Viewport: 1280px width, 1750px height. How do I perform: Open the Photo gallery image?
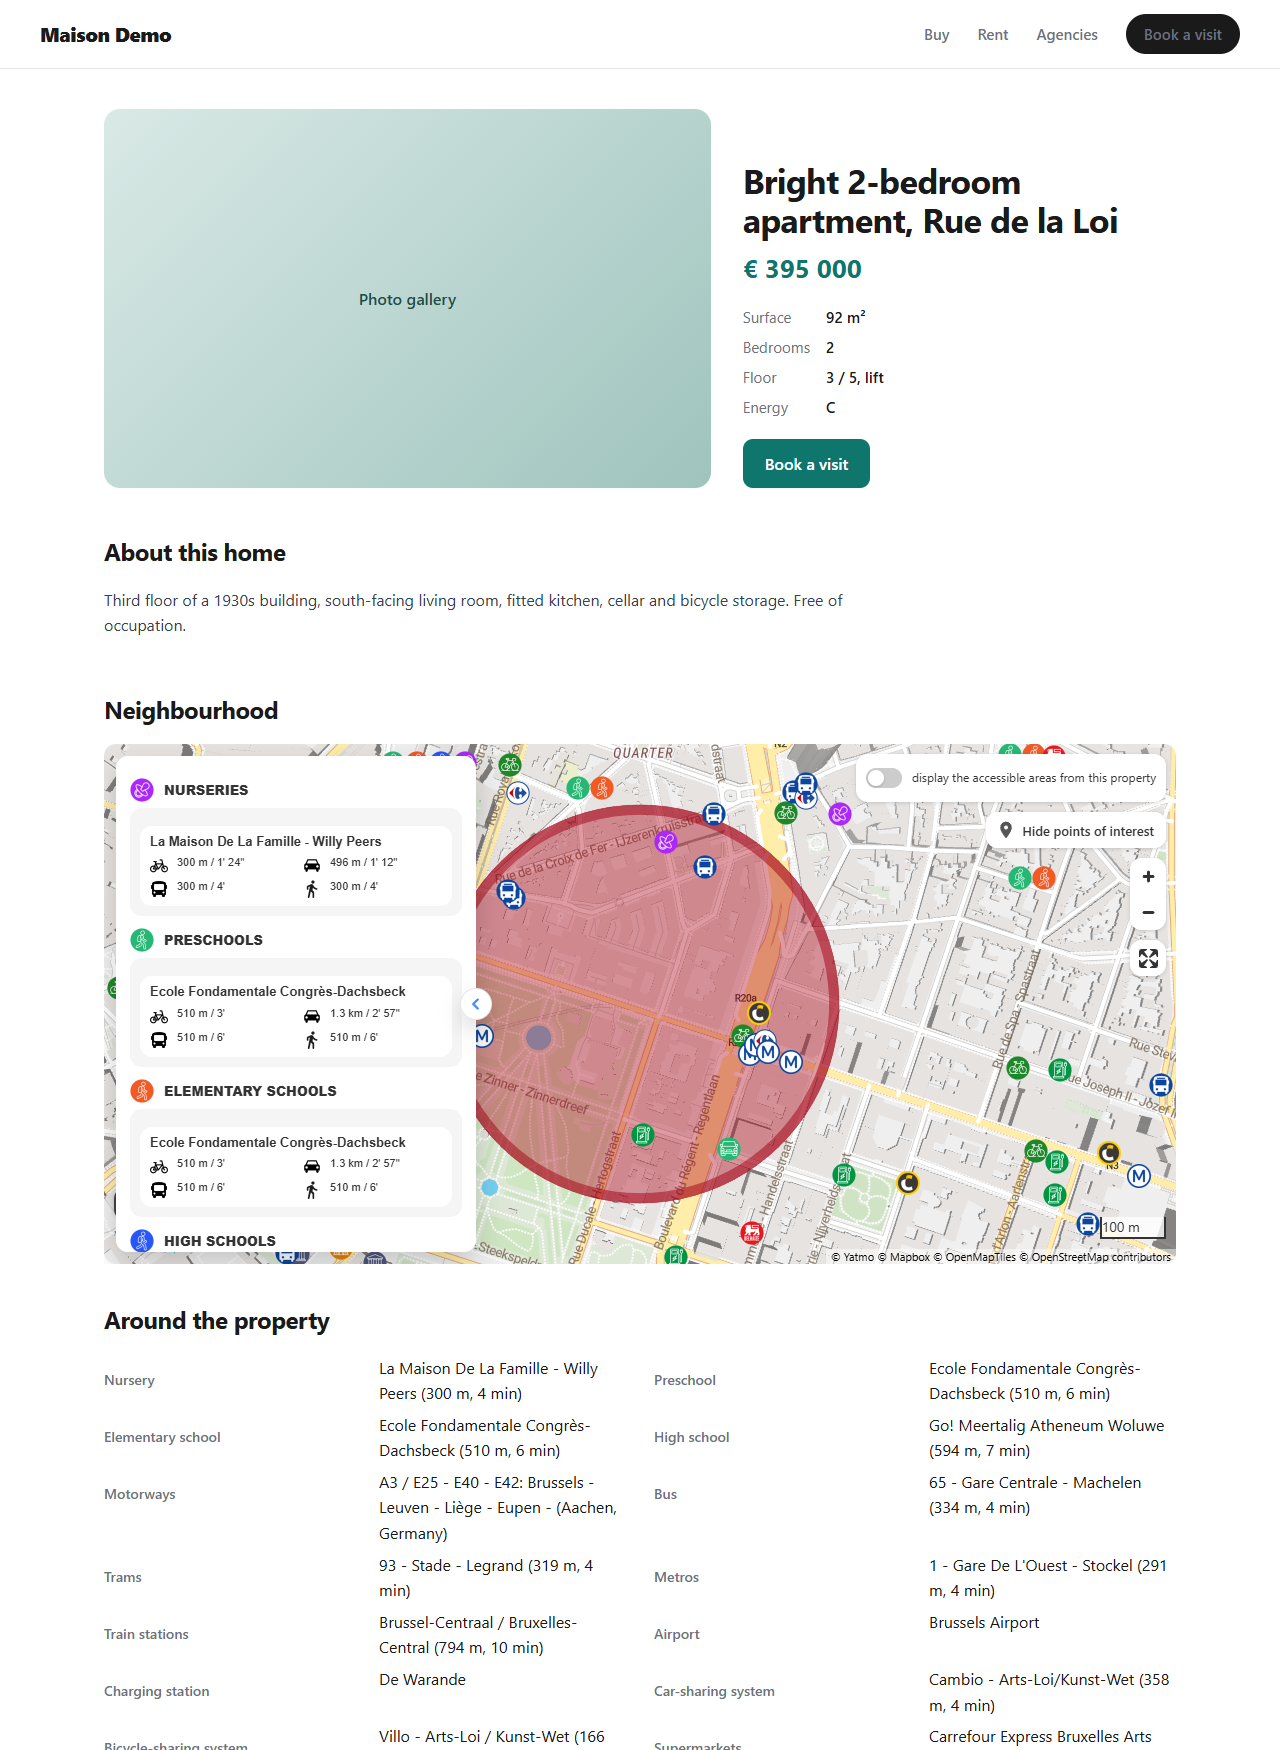click(x=407, y=298)
